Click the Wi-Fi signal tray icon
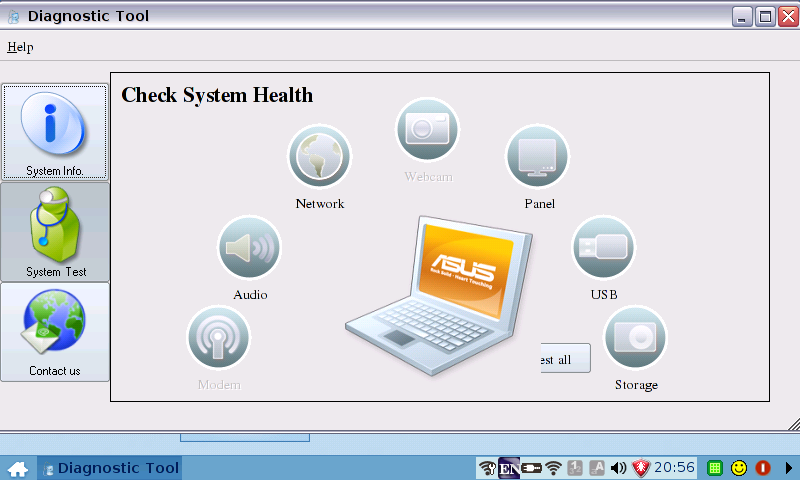The width and height of the screenshot is (800, 480). click(x=553, y=468)
